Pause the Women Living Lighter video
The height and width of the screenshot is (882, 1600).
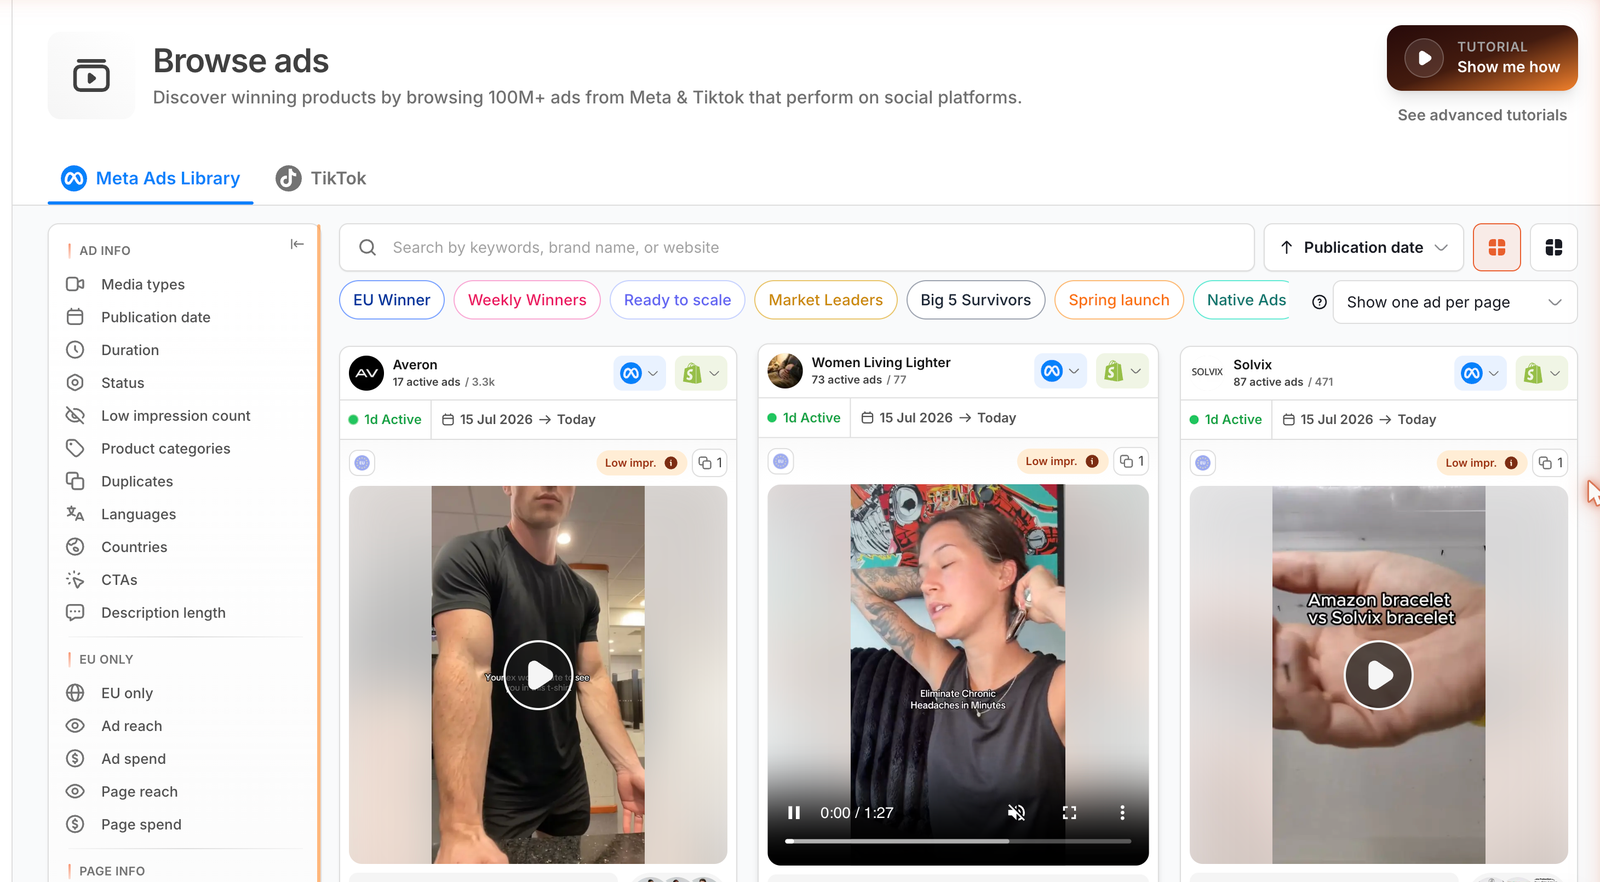click(x=794, y=813)
